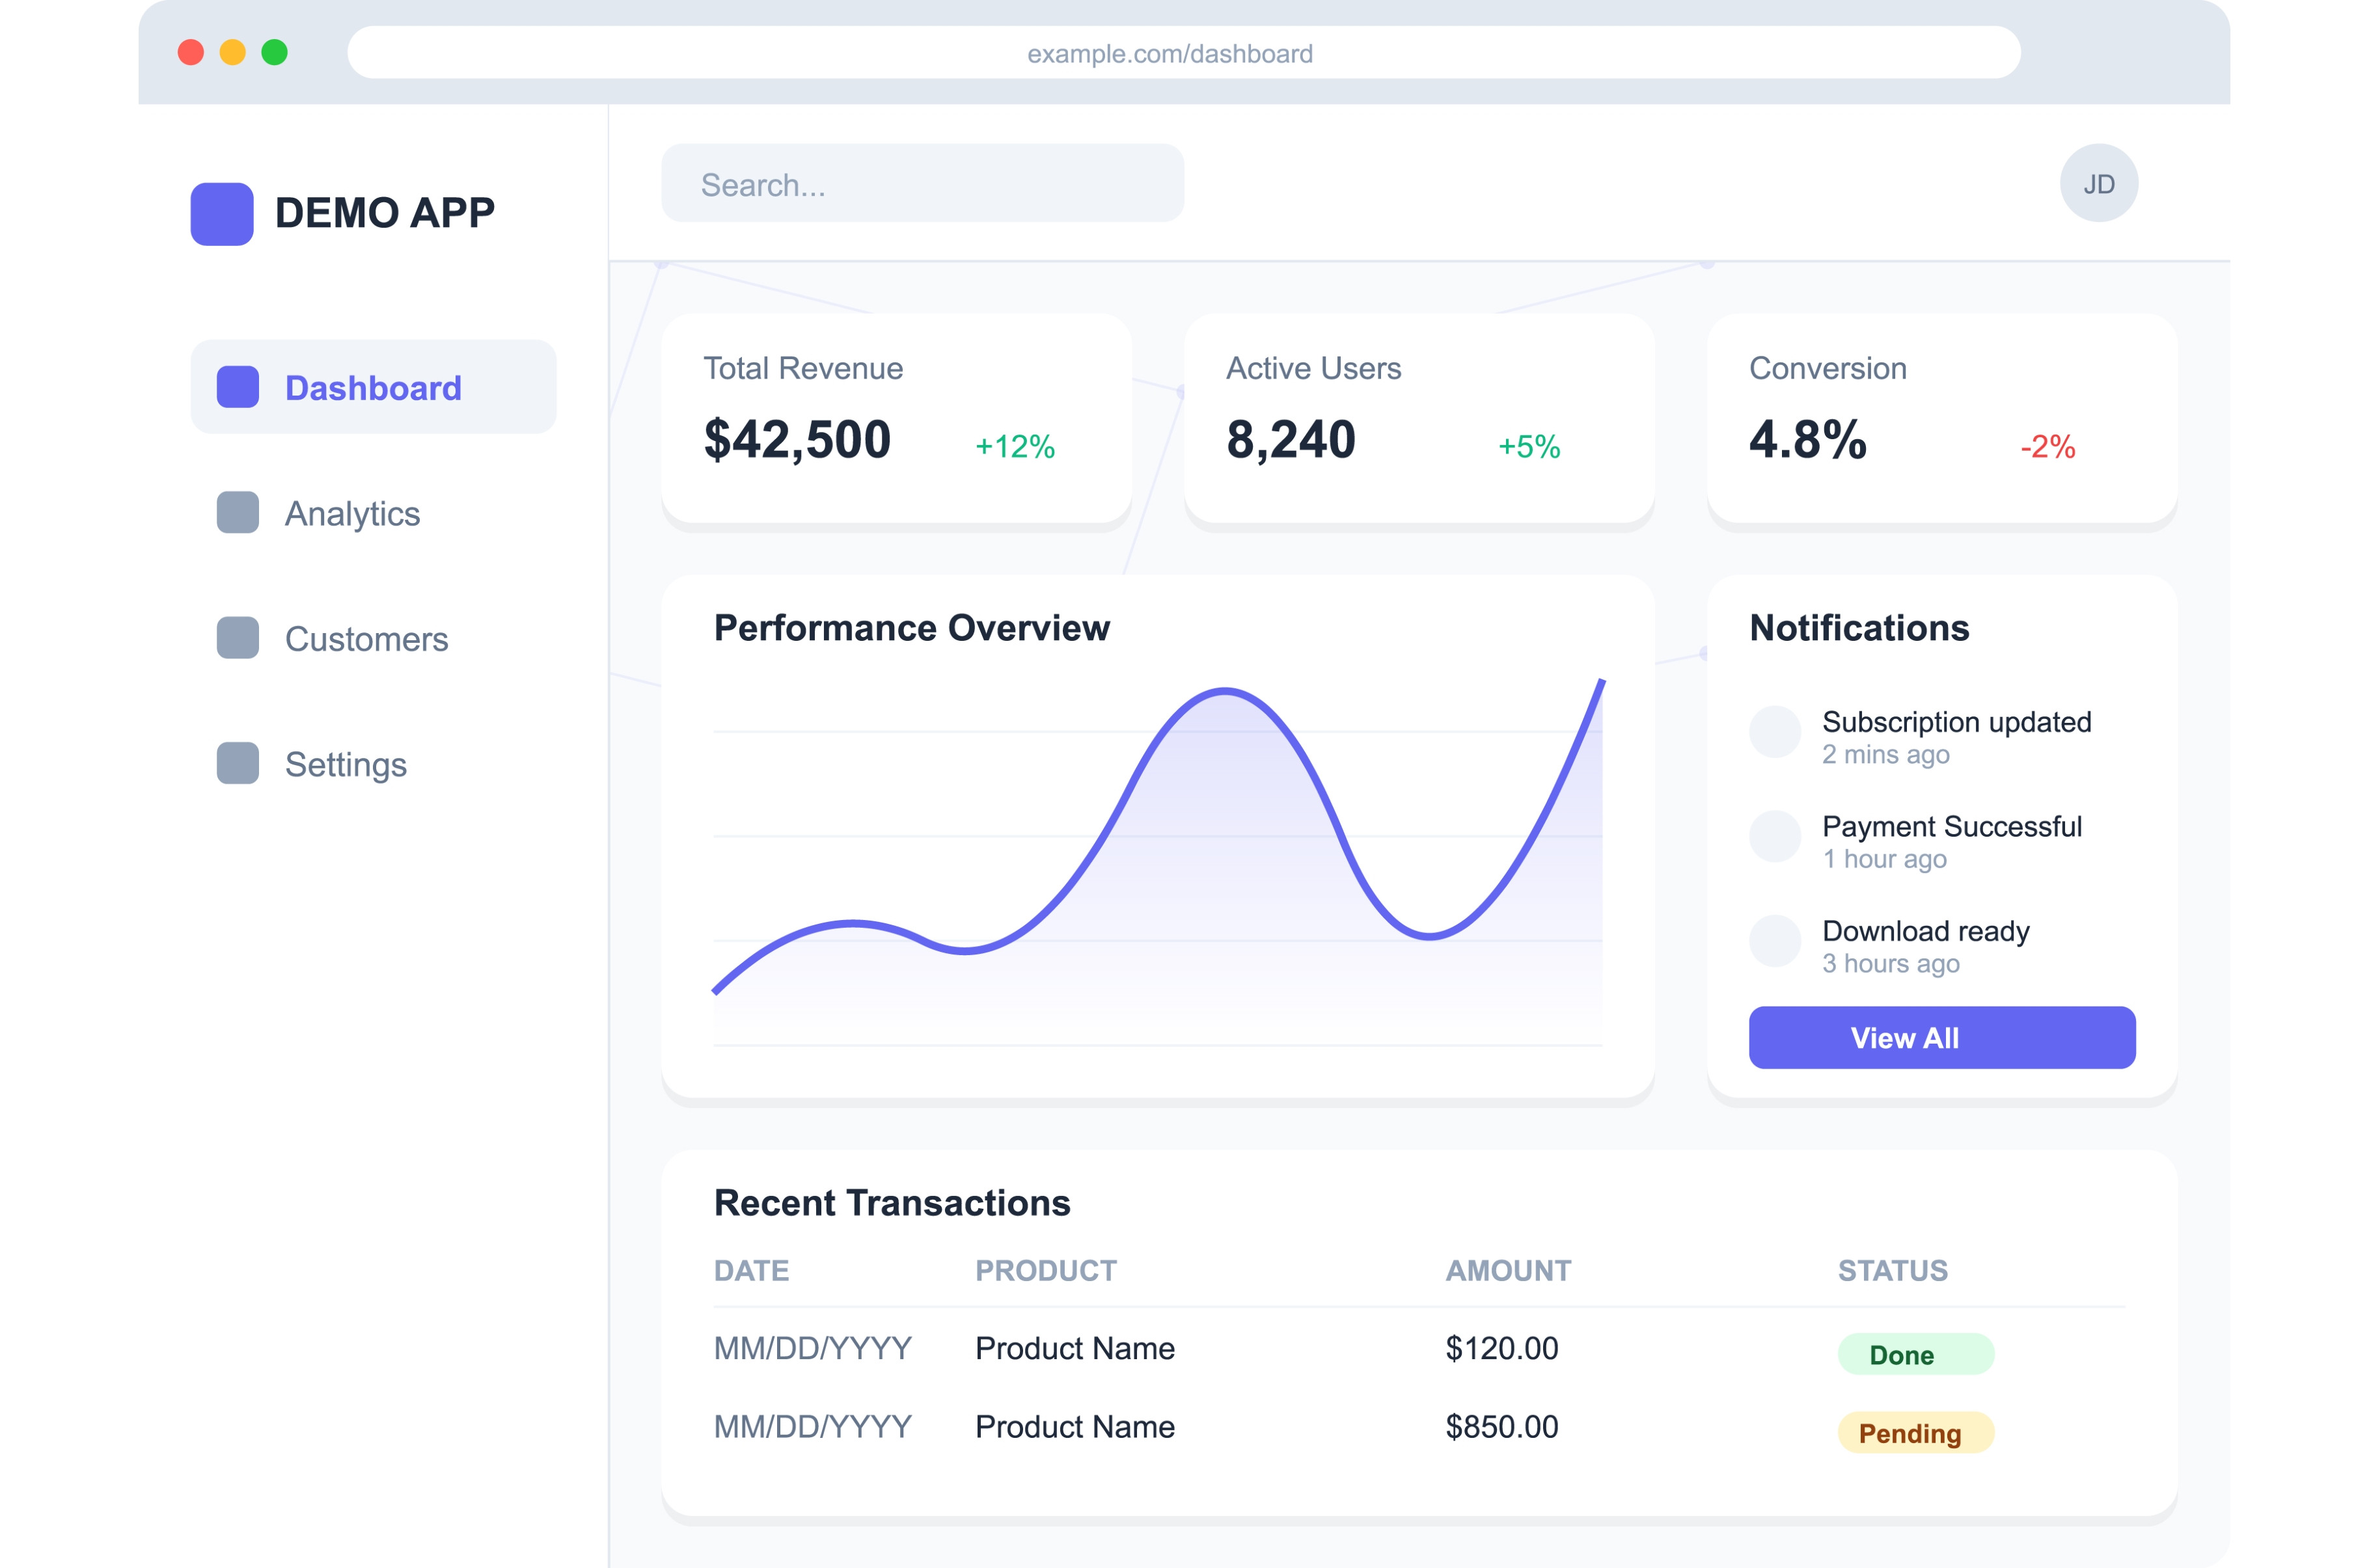The image size is (2369, 1568).
Task: Click the Analytics sidebar icon
Action: [x=237, y=512]
